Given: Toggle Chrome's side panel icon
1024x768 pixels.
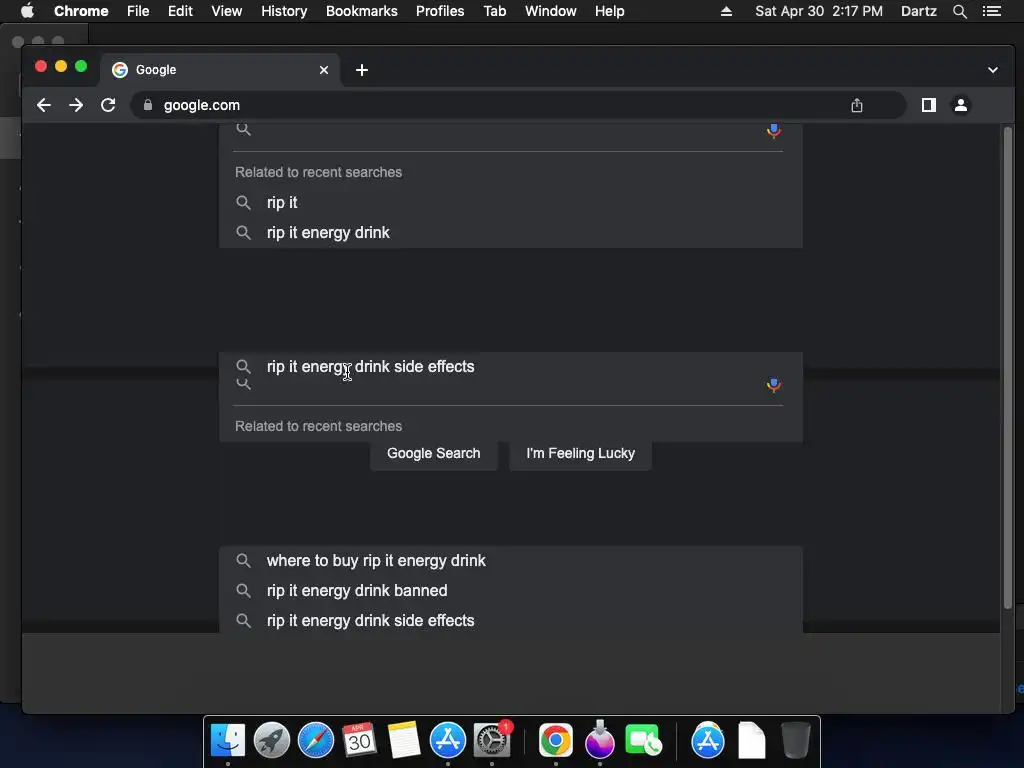Looking at the screenshot, I should click(x=929, y=105).
